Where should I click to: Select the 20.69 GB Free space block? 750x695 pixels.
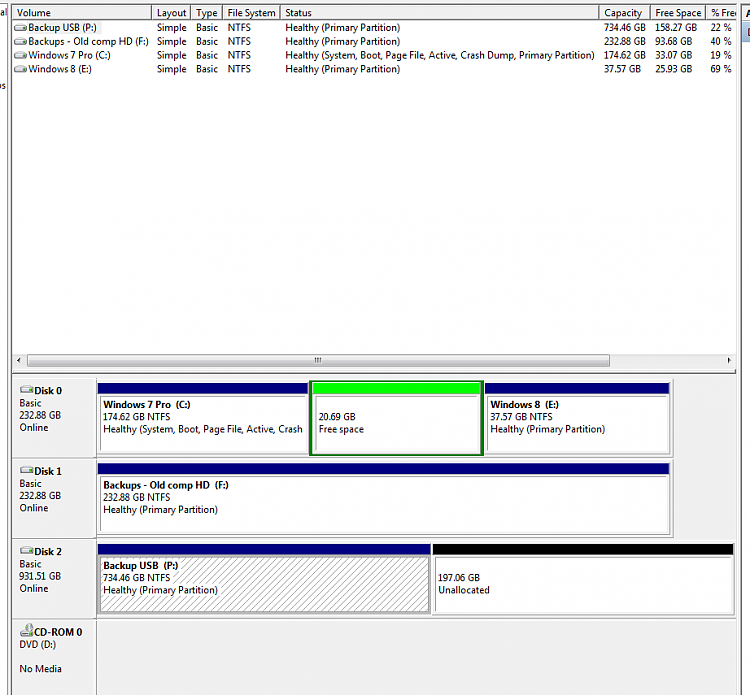click(x=397, y=418)
